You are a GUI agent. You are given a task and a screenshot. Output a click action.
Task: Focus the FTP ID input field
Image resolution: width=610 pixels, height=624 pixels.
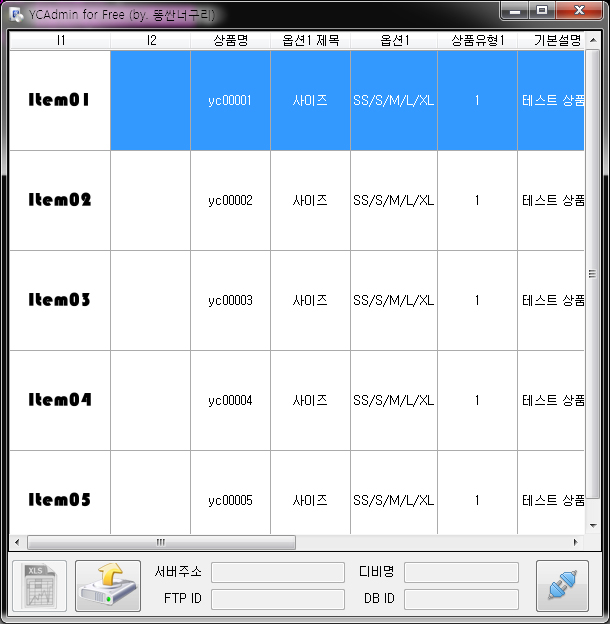[x=278, y=599]
